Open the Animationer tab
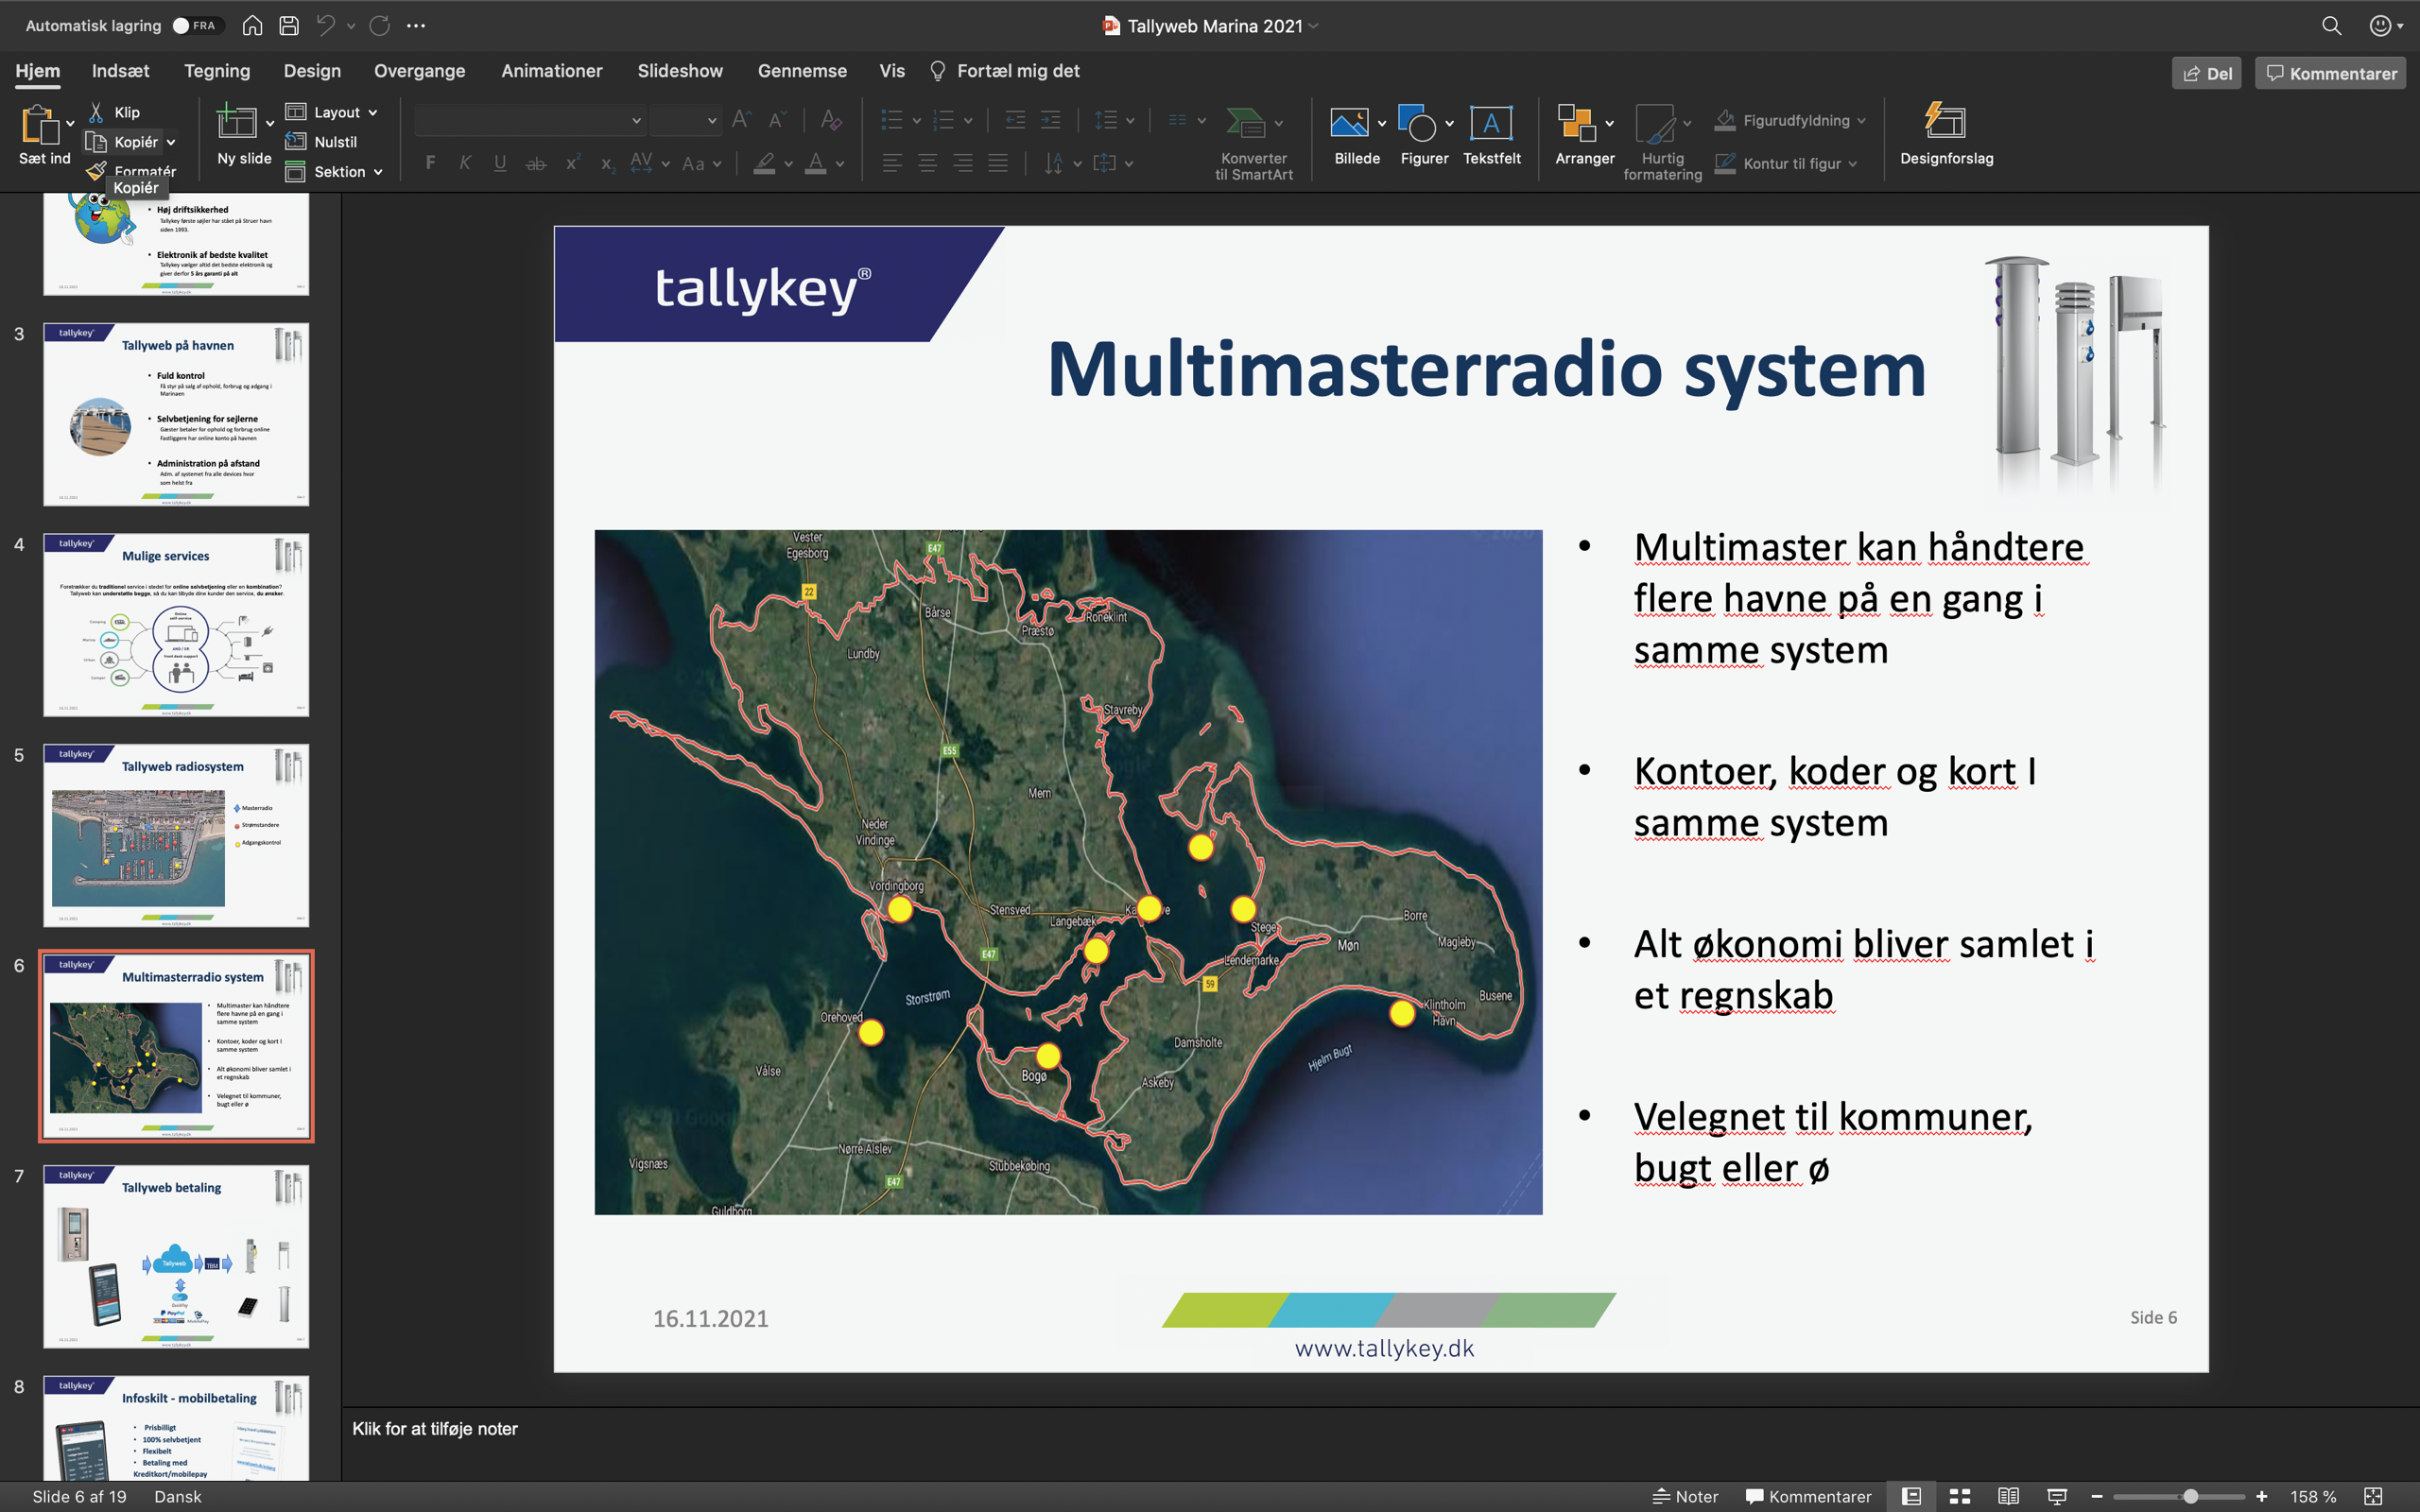 click(x=552, y=71)
